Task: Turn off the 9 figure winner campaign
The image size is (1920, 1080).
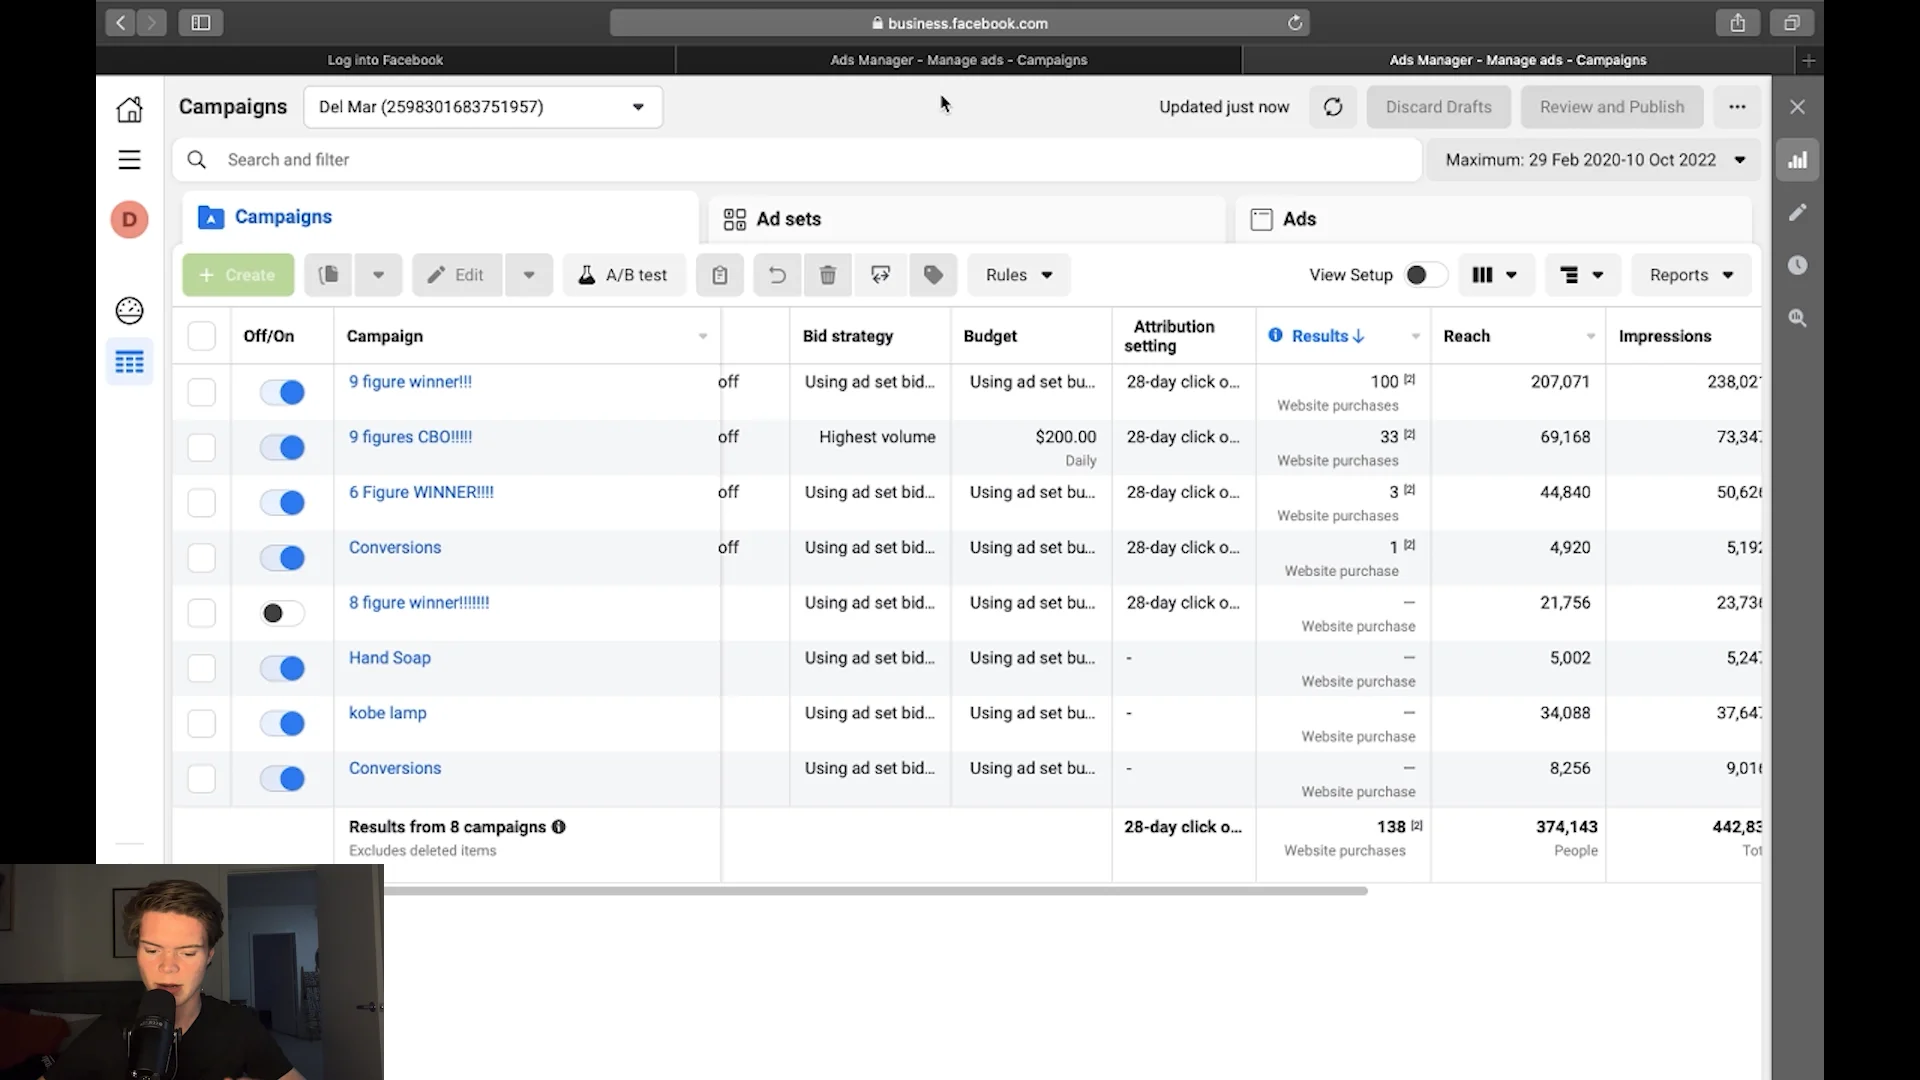Action: (x=282, y=392)
